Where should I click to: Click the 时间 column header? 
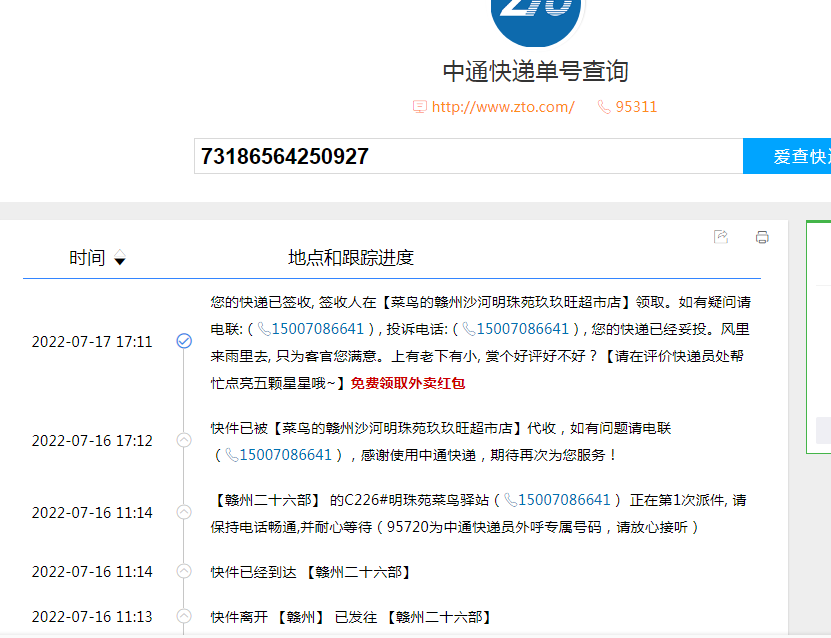pos(87,258)
